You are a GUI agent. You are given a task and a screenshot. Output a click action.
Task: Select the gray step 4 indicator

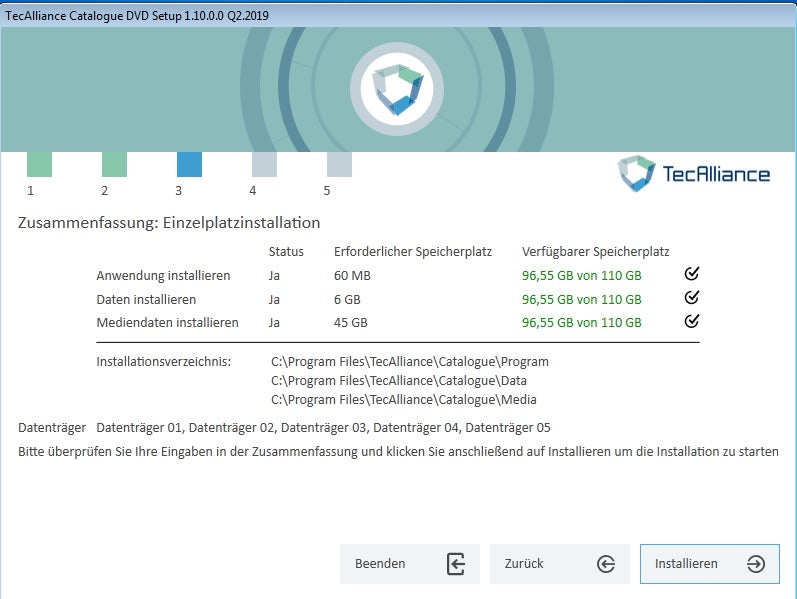pos(264,165)
